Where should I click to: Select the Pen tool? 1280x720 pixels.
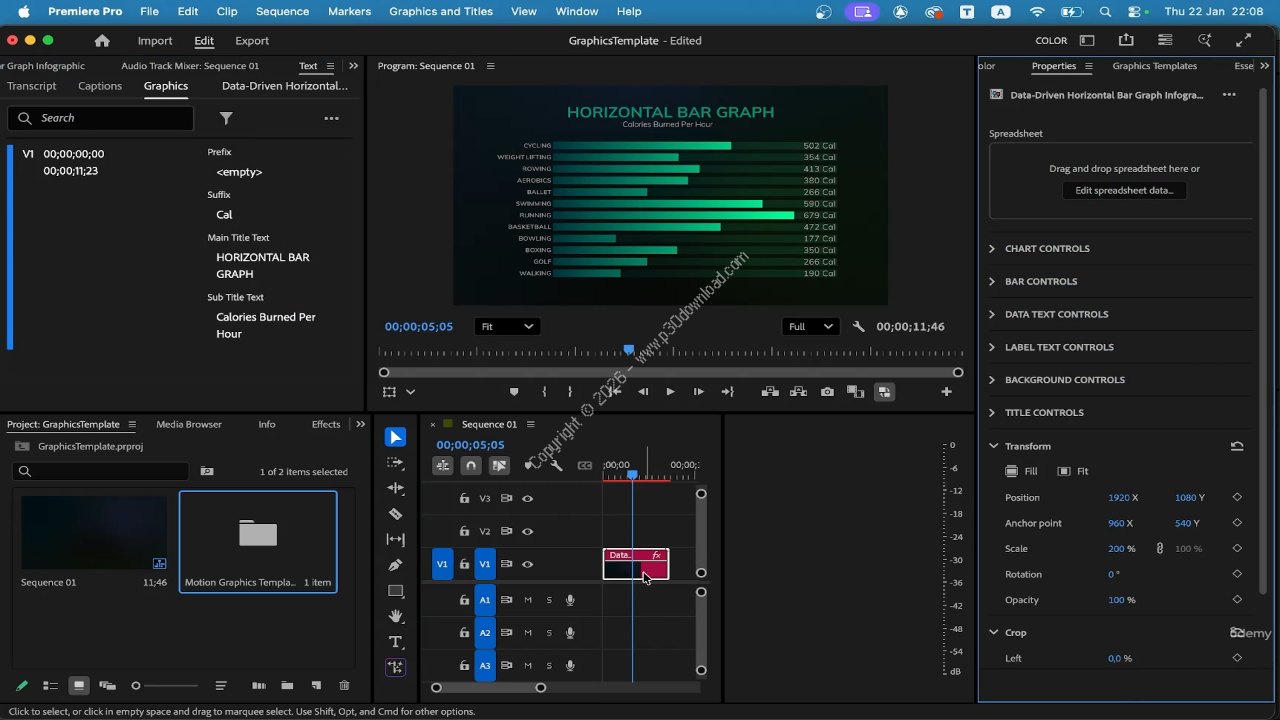[x=396, y=565]
